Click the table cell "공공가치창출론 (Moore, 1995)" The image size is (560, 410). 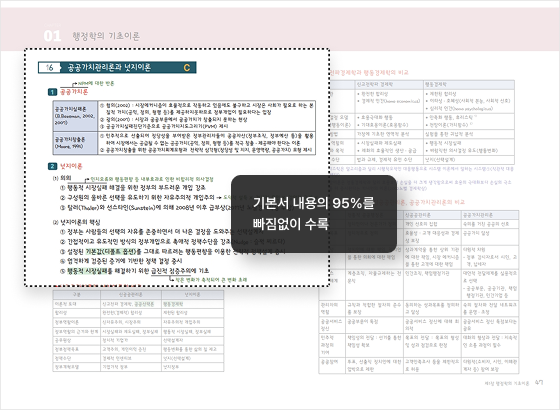(75, 143)
